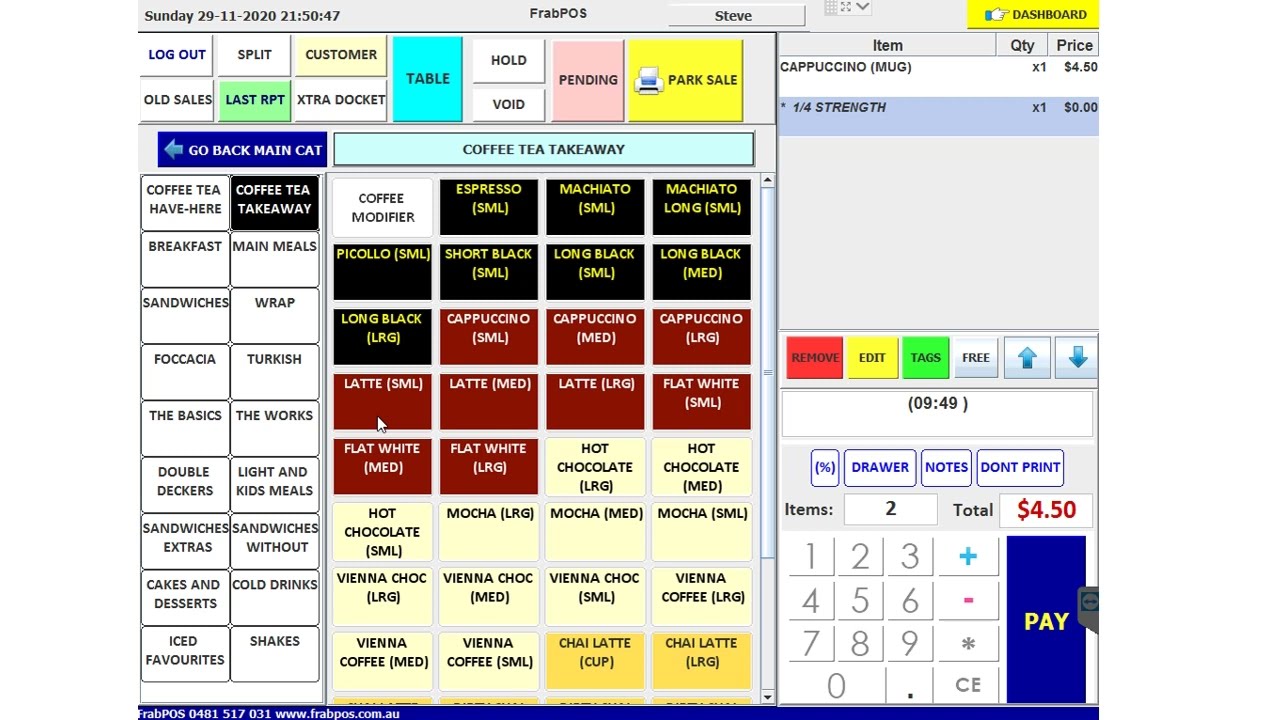Screen dimensions: 1280x720
Task: Add Cappuccino (MED) to order
Action: (595, 337)
